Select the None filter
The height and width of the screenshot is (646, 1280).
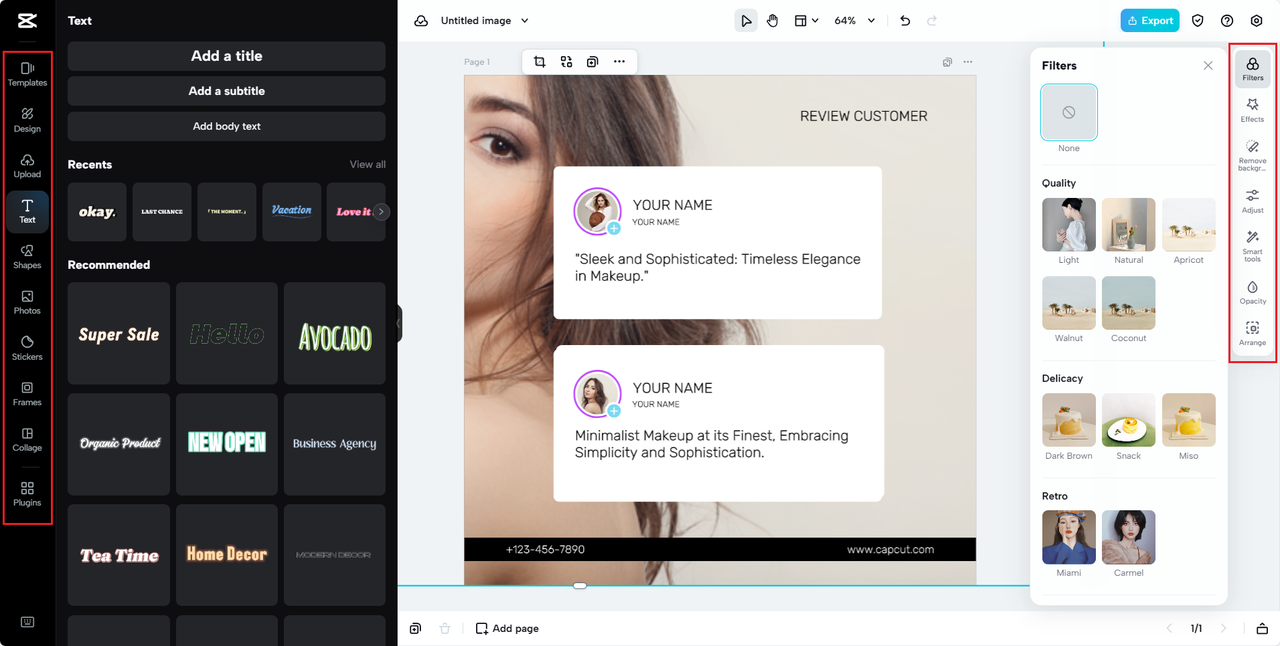(1069, 112)
